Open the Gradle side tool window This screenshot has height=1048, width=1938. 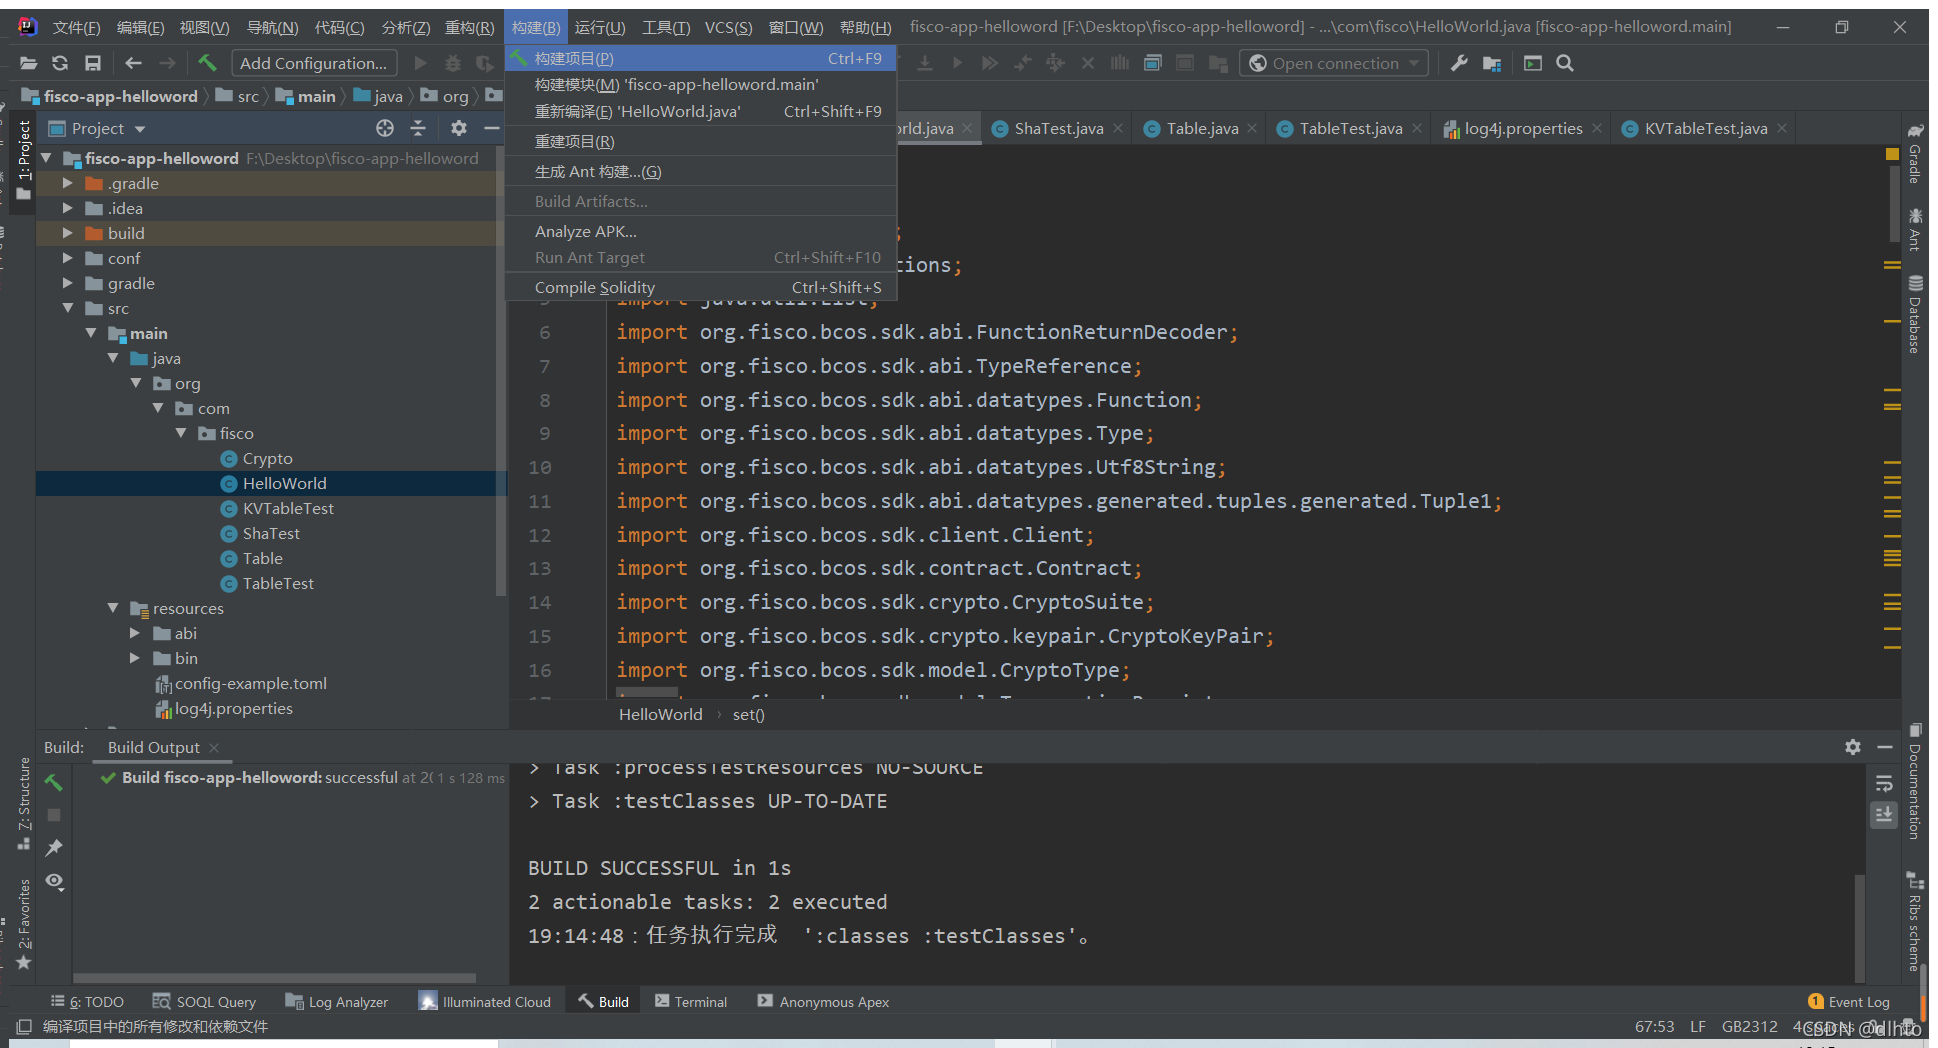1915,154
